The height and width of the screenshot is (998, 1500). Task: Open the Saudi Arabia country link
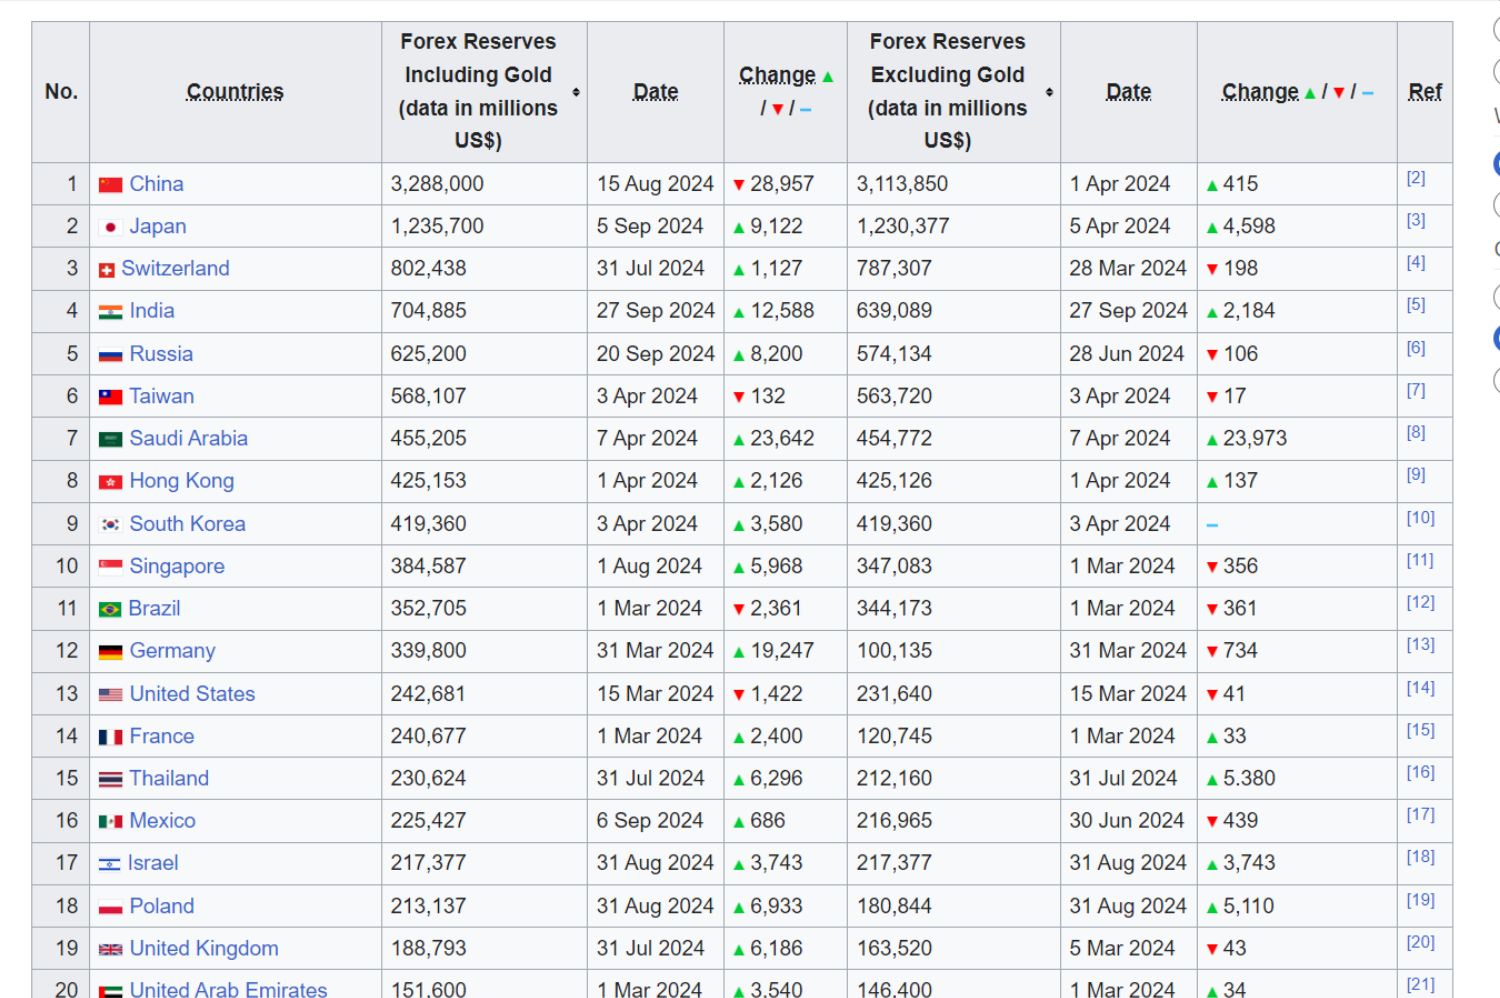pos(188,438)
